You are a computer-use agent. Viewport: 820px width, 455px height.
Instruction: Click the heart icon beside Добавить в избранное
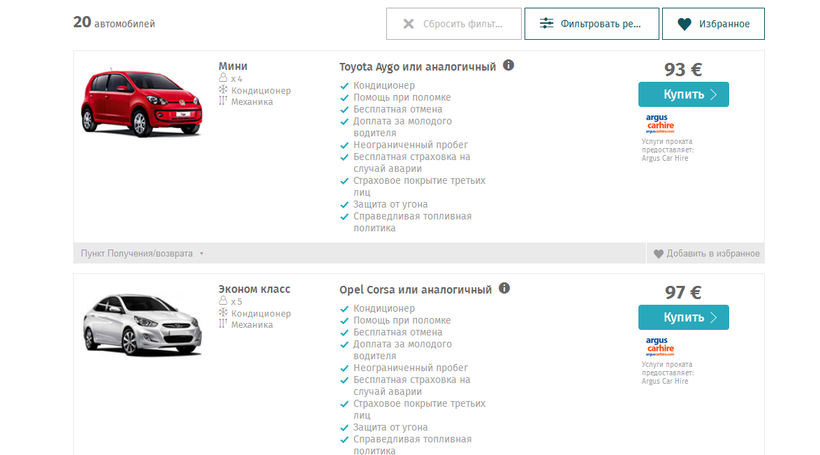pyautogui.click(x=658, y=254)
